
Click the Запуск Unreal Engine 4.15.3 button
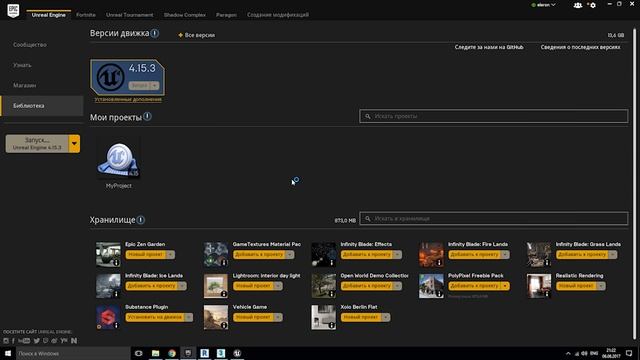(37, 143)
